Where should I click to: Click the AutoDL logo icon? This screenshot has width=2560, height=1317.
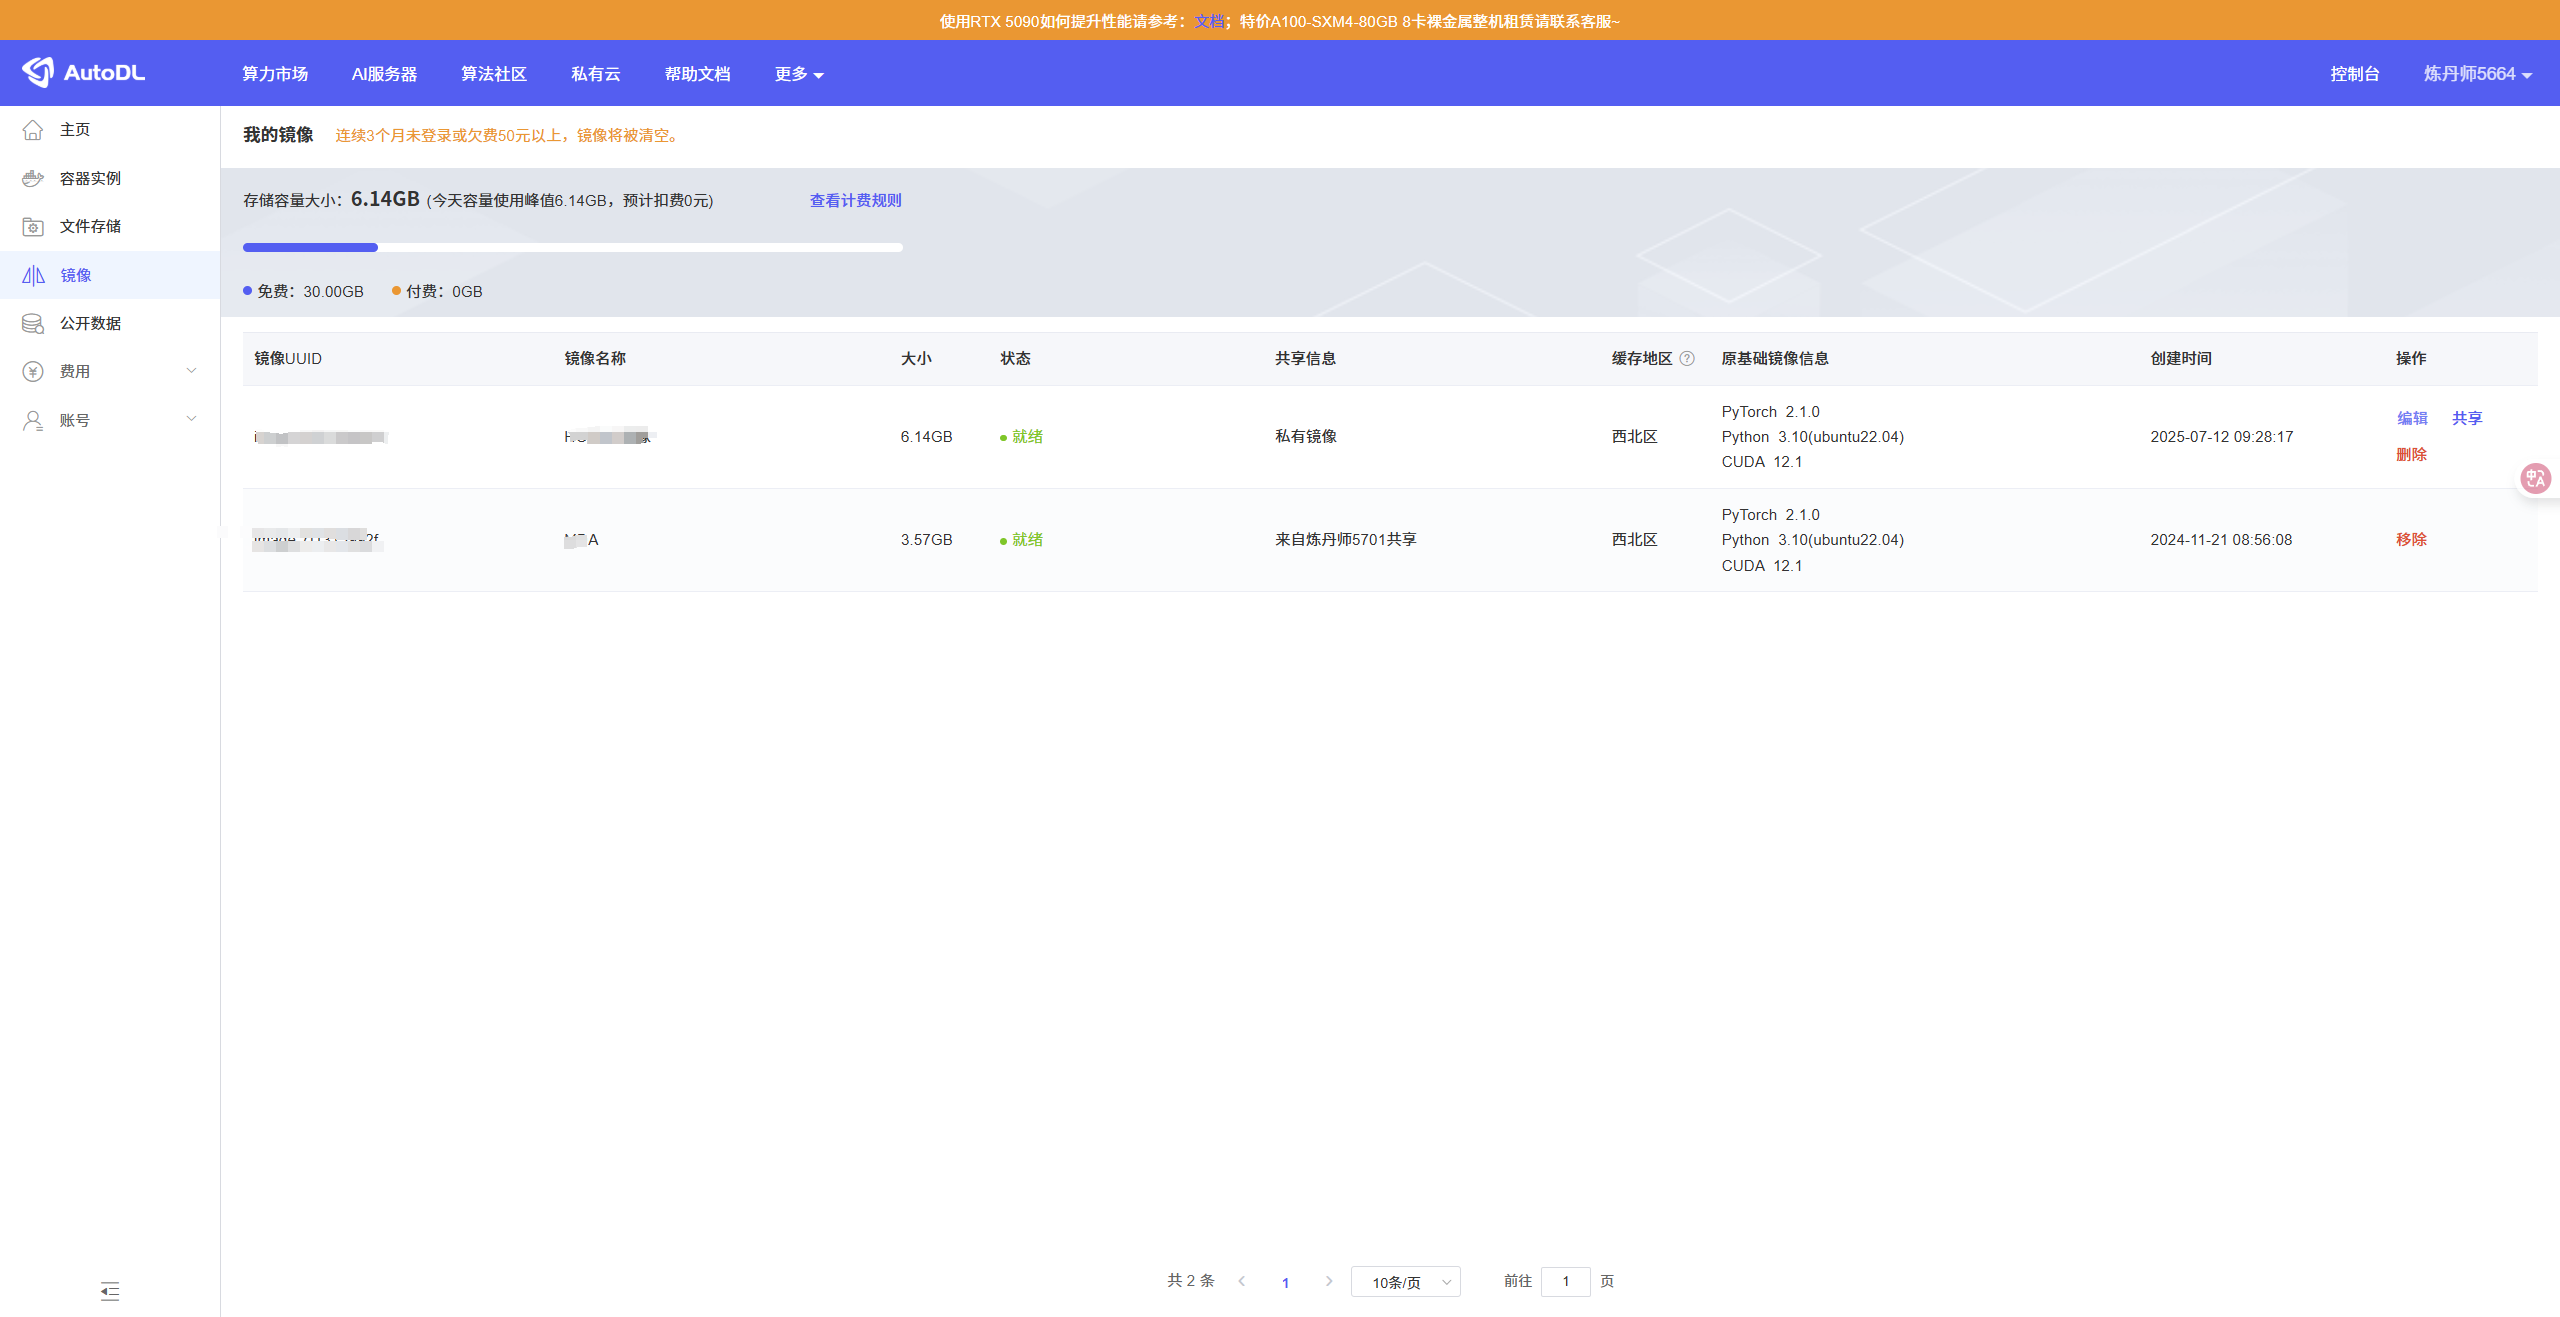click(x=38, y=72)
